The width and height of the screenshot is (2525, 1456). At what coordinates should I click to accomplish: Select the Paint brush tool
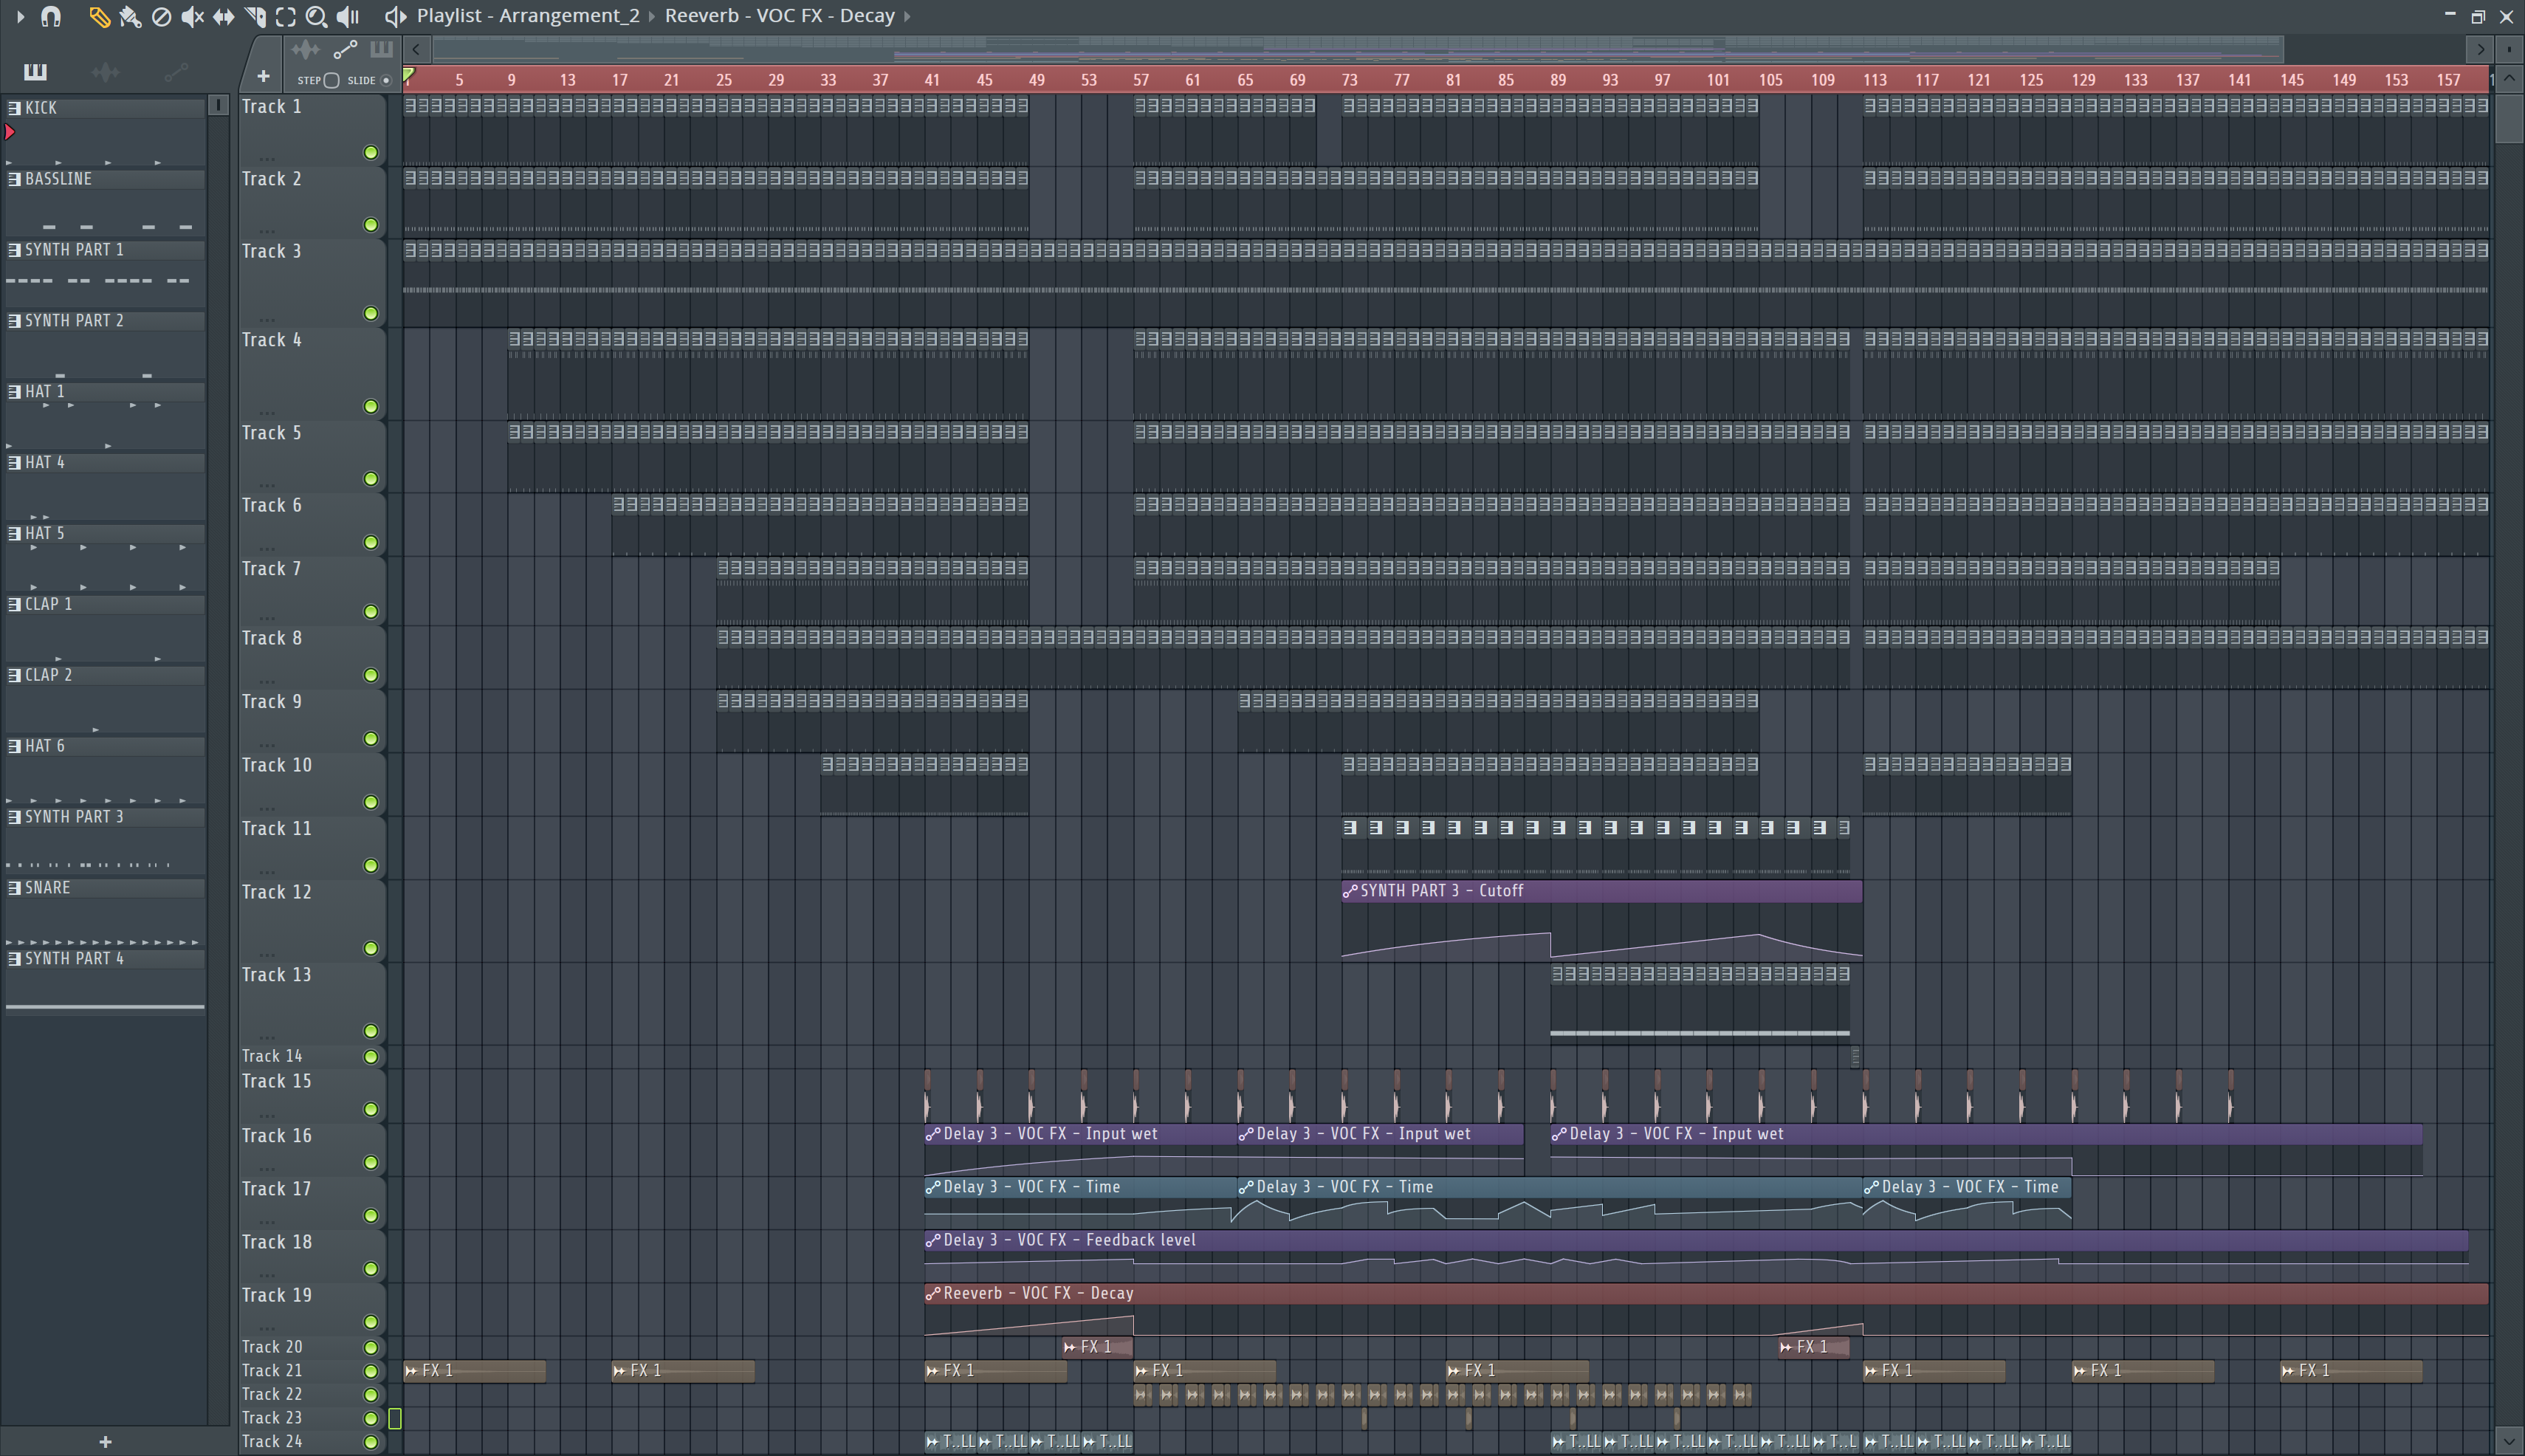130,16
